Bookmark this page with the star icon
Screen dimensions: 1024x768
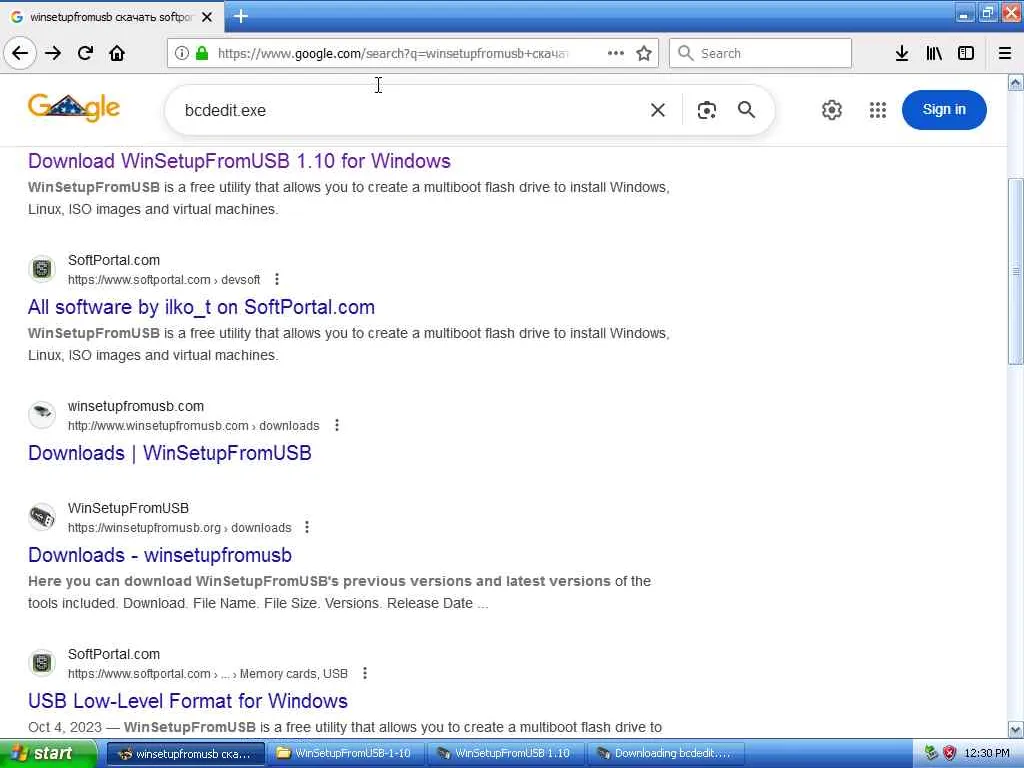tap(644, 53)
